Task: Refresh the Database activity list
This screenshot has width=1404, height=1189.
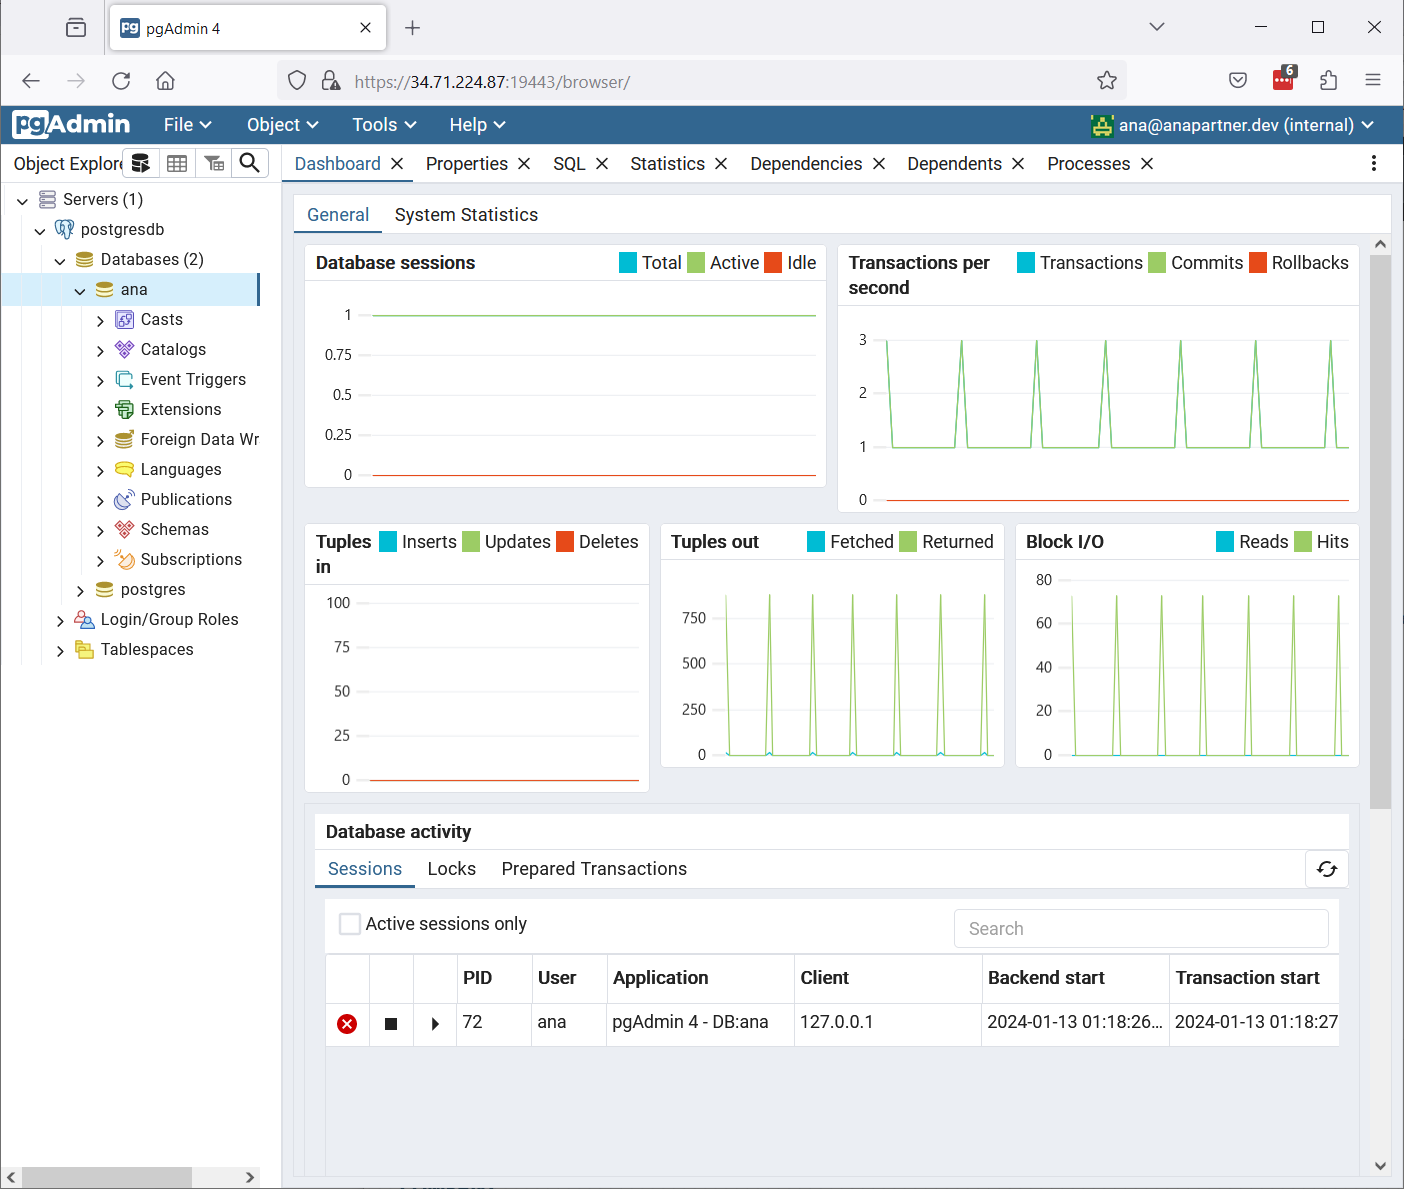Action: tap(1327, 869)
